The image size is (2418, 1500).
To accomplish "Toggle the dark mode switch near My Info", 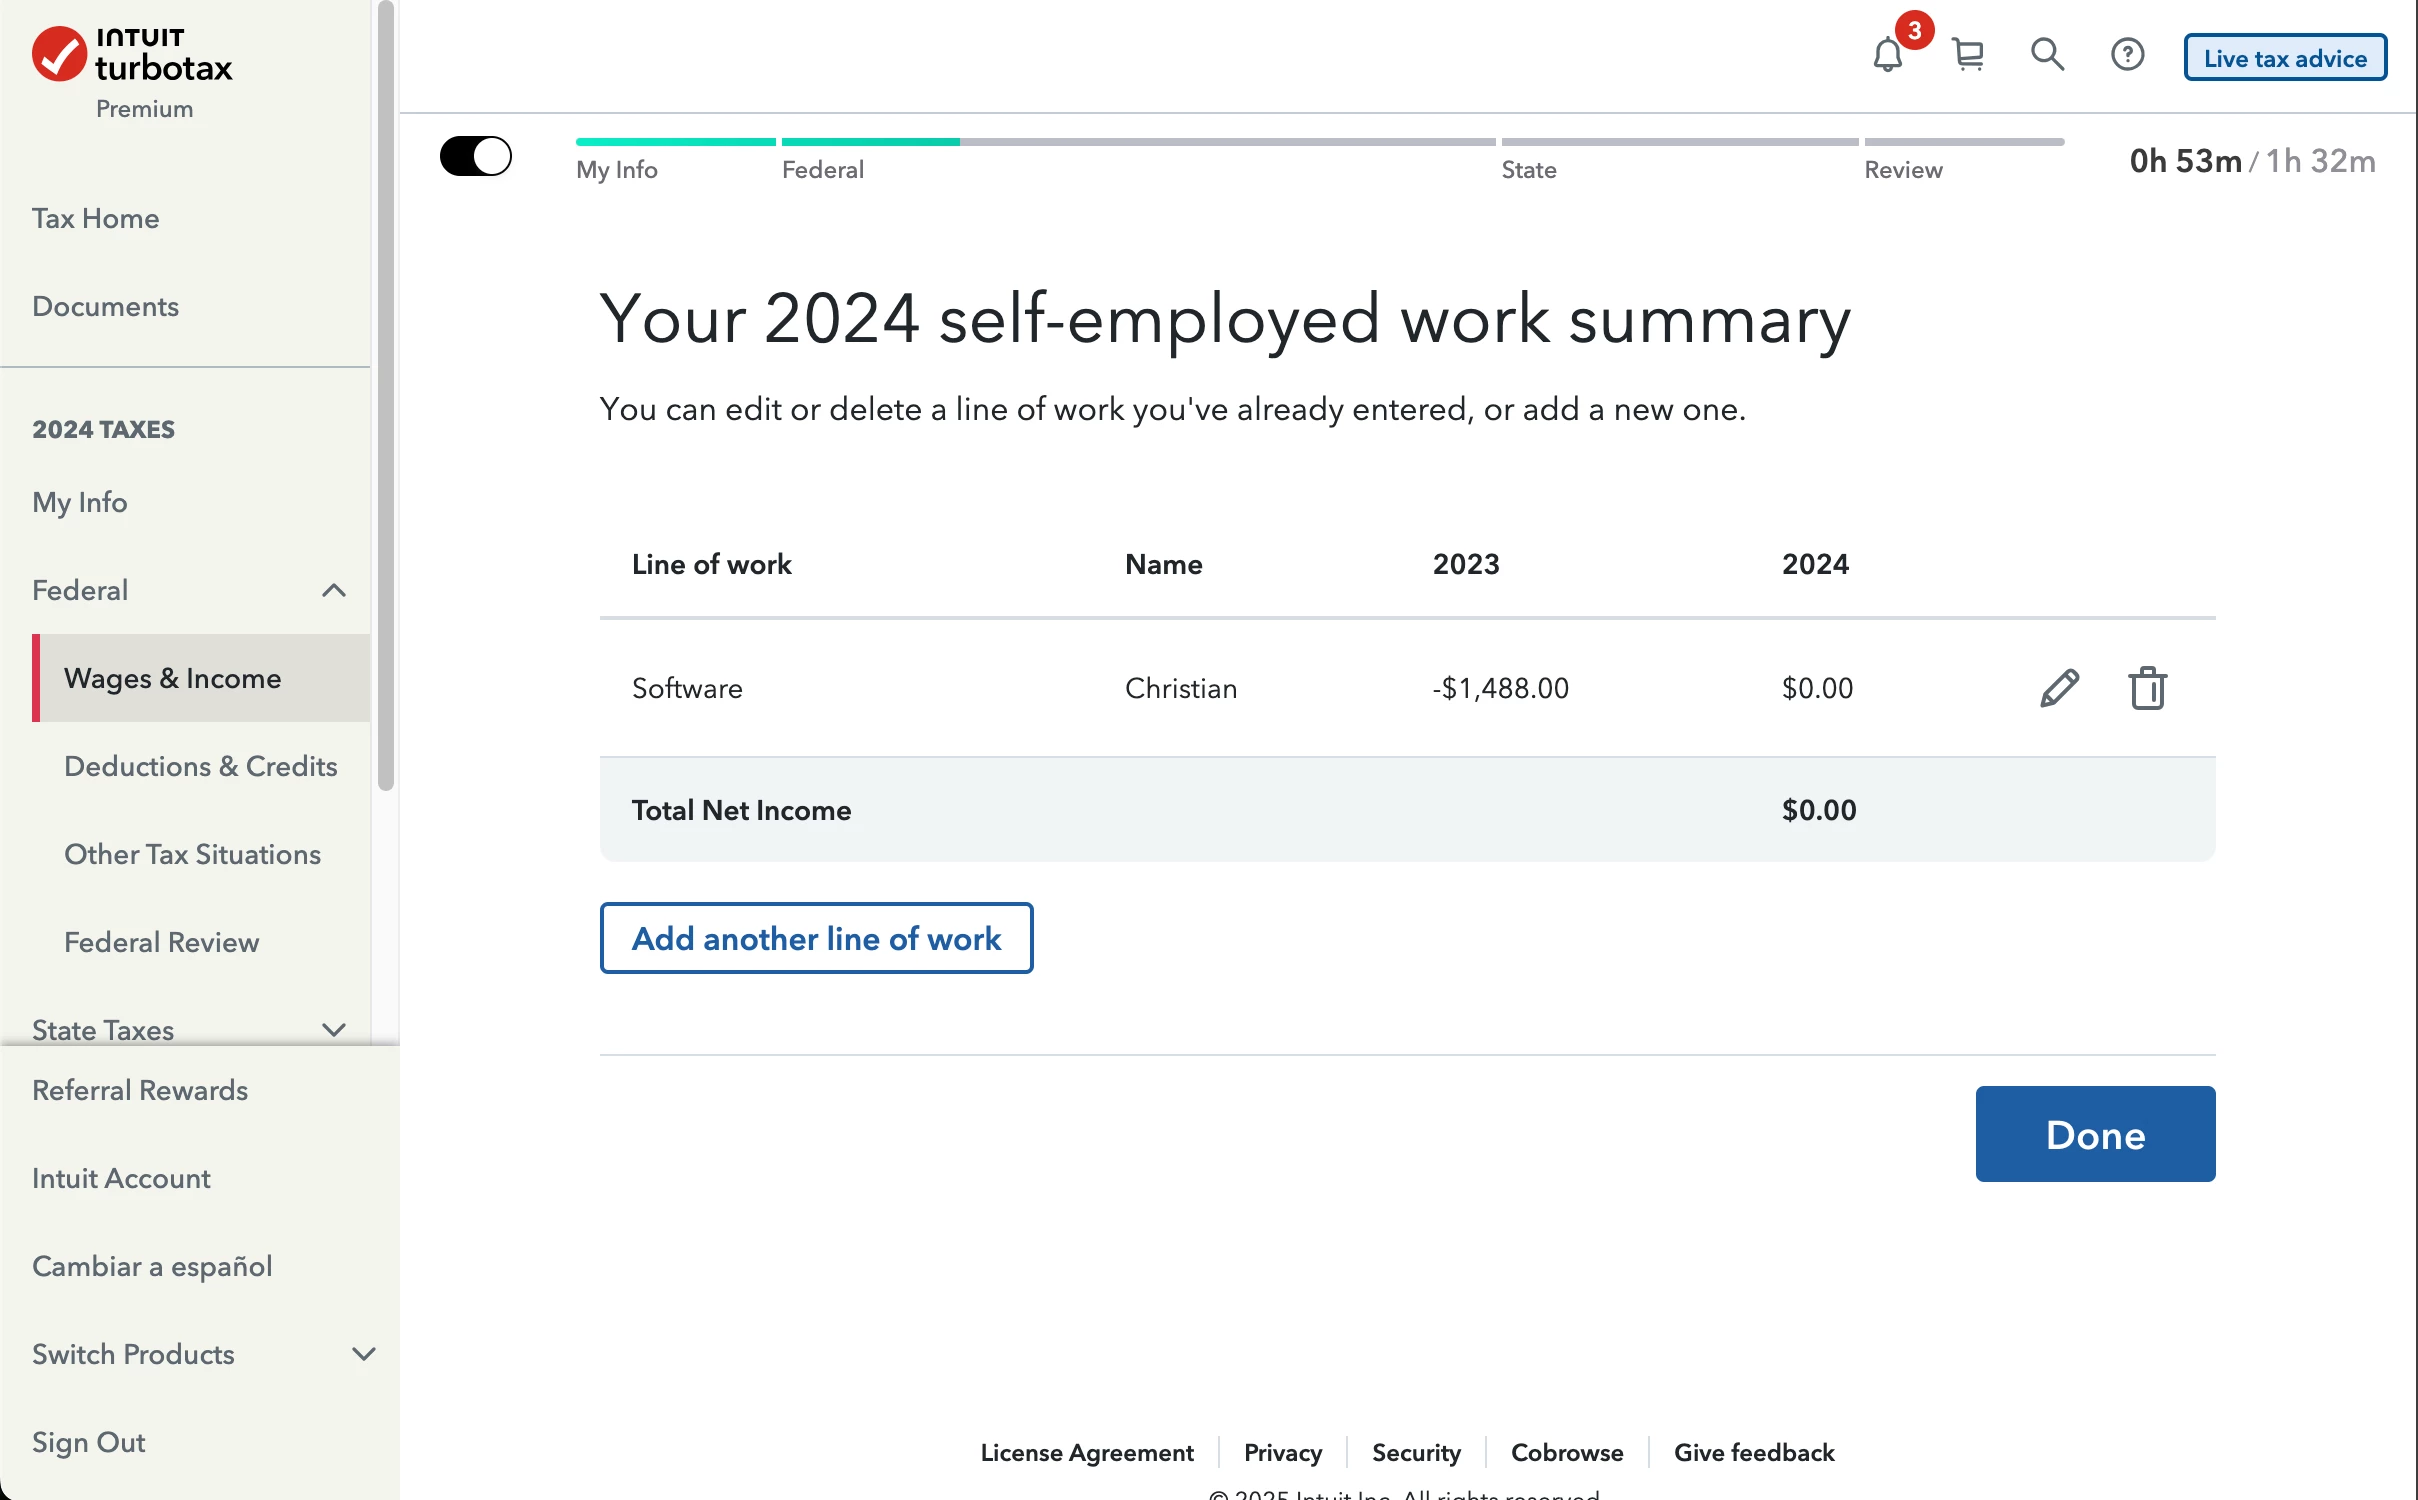I will click(476, 156).
